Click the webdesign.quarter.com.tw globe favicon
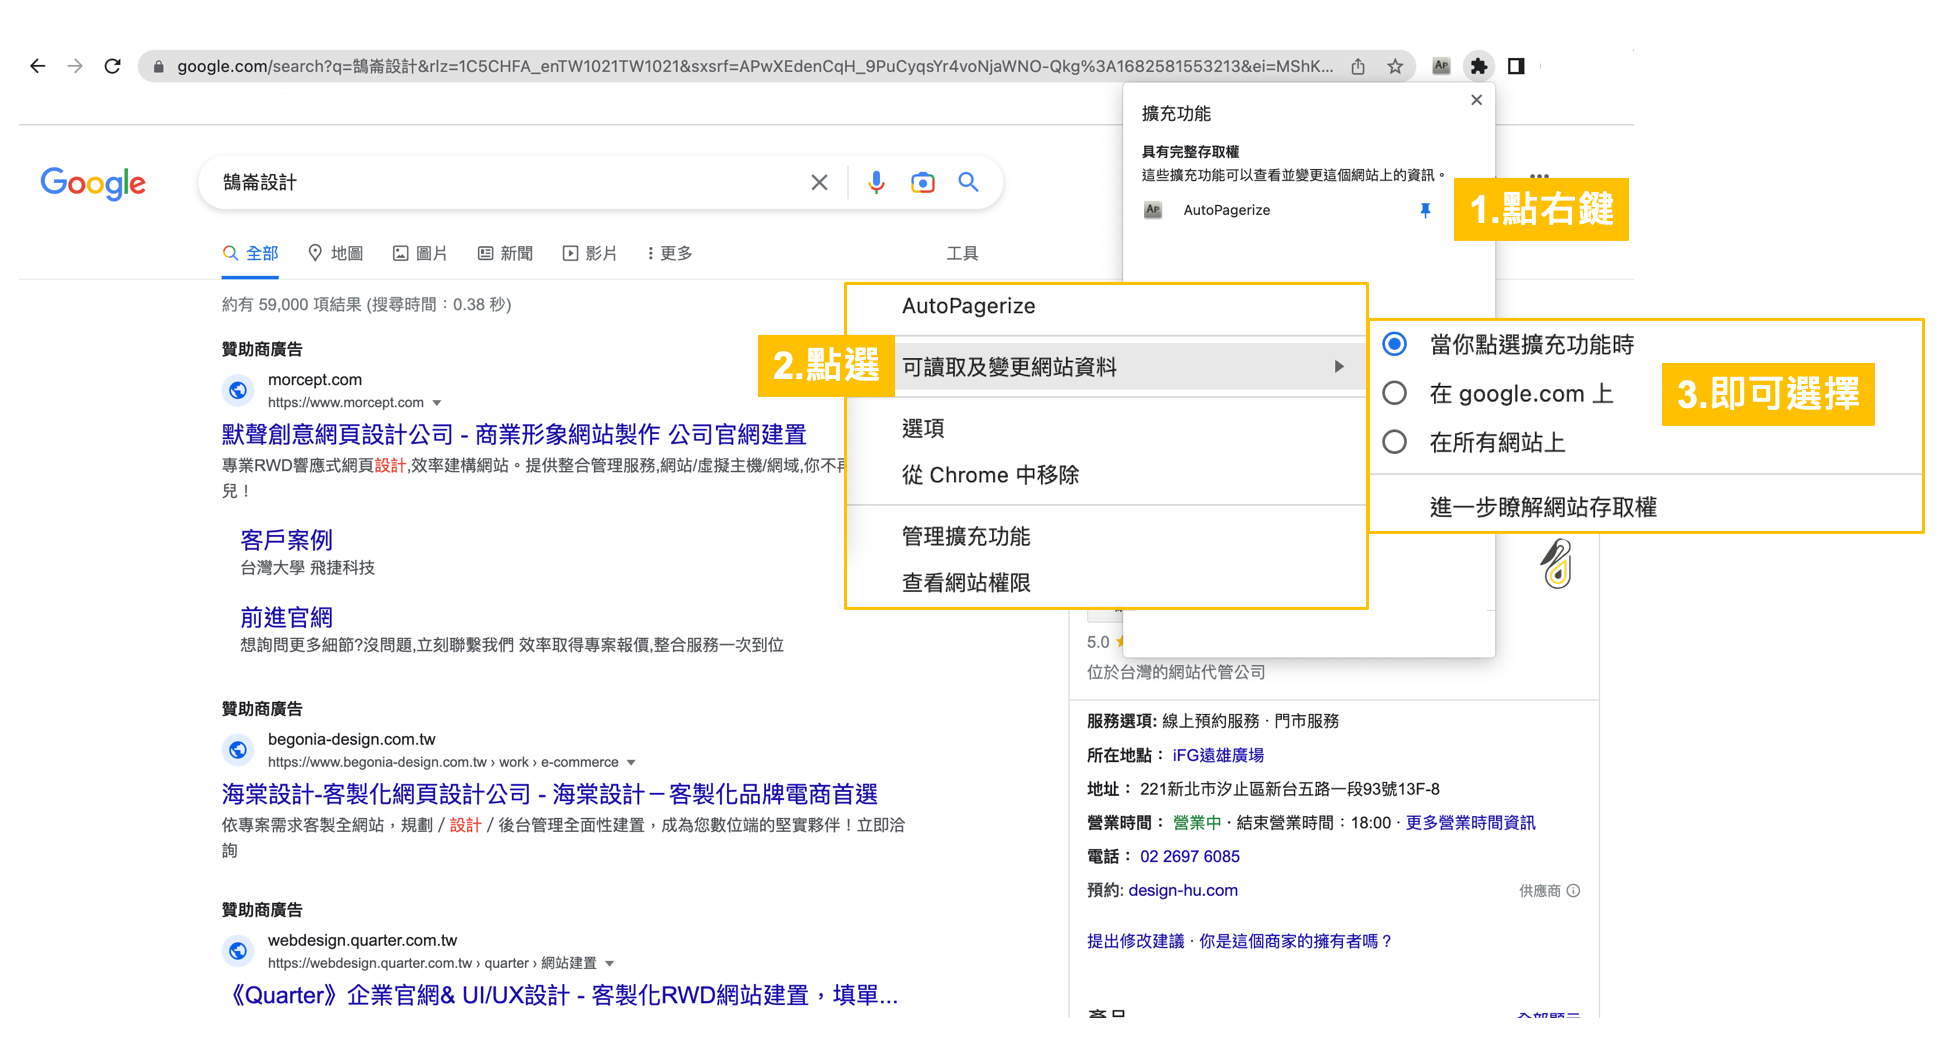1943x1047 pixels. 238,951
